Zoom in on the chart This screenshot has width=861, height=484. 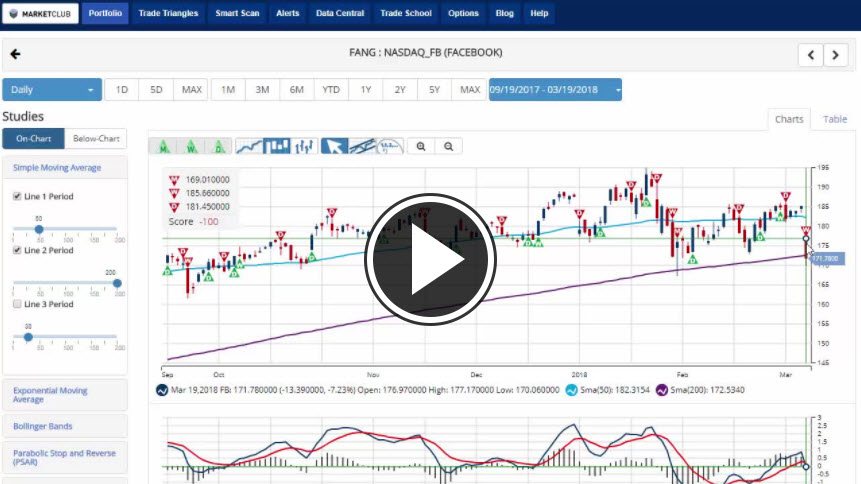click(421, 146)
